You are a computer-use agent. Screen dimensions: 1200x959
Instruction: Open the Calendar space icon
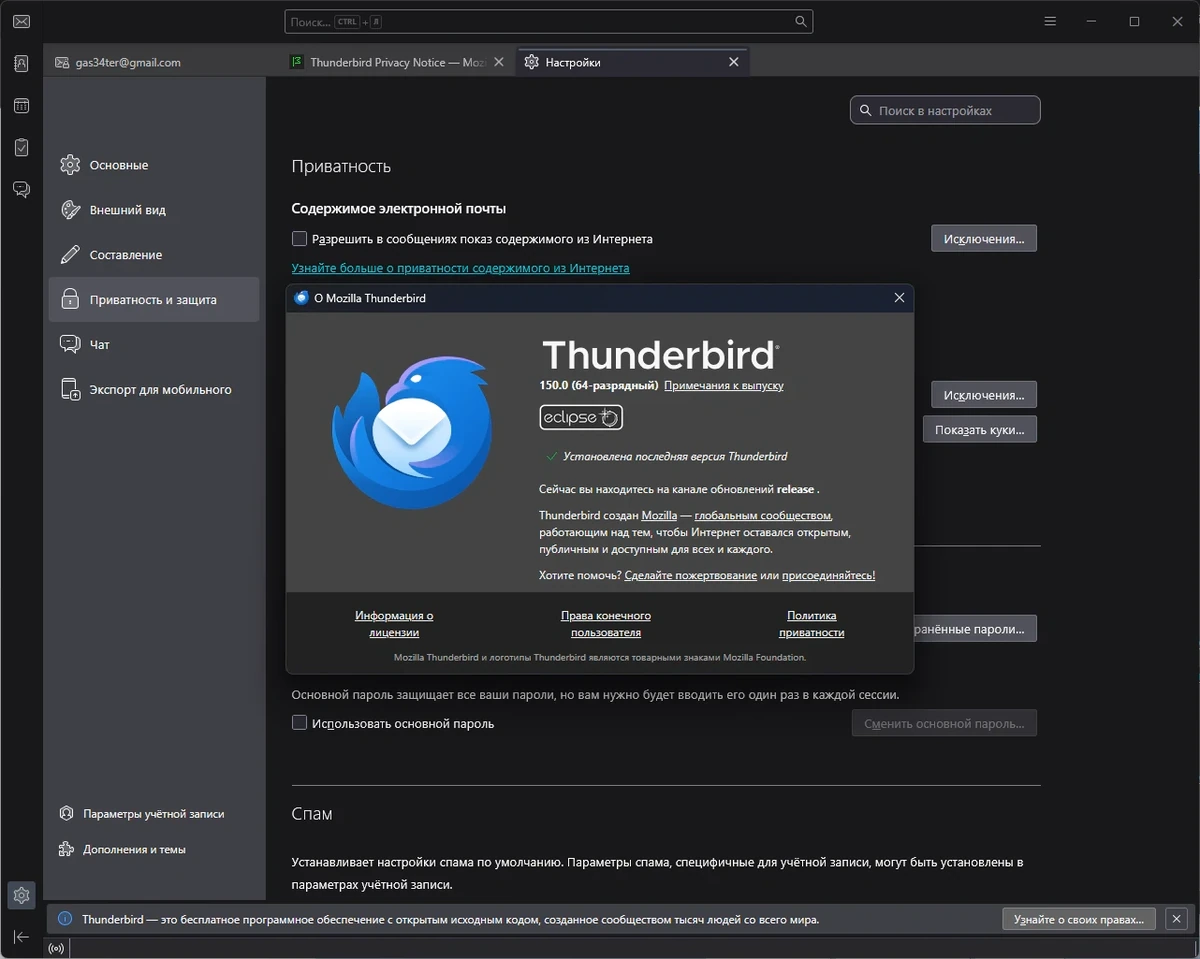[21, 105]
